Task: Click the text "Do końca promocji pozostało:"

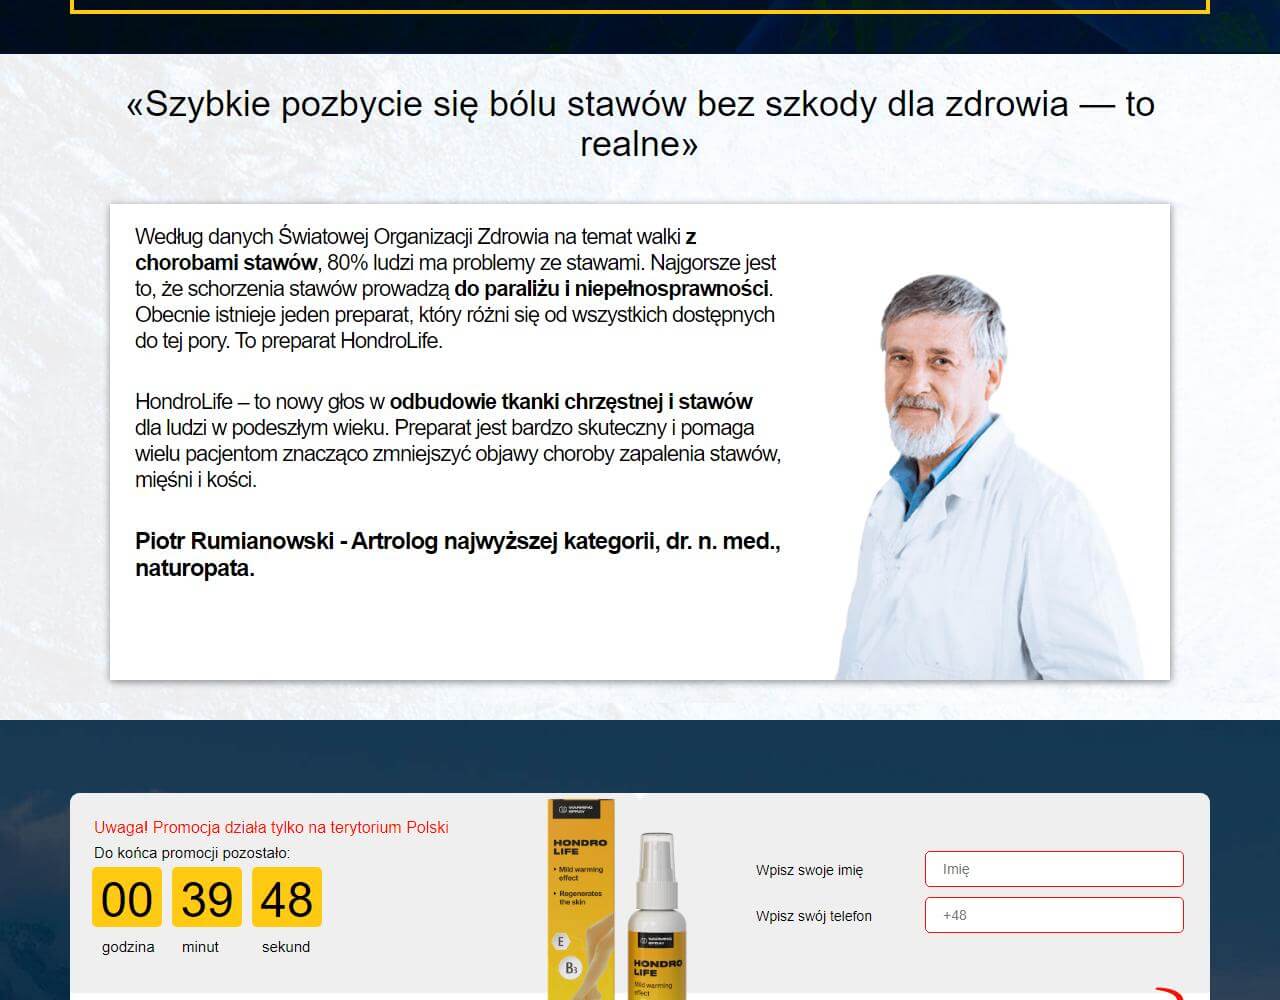Action: [x=192, y=853]
